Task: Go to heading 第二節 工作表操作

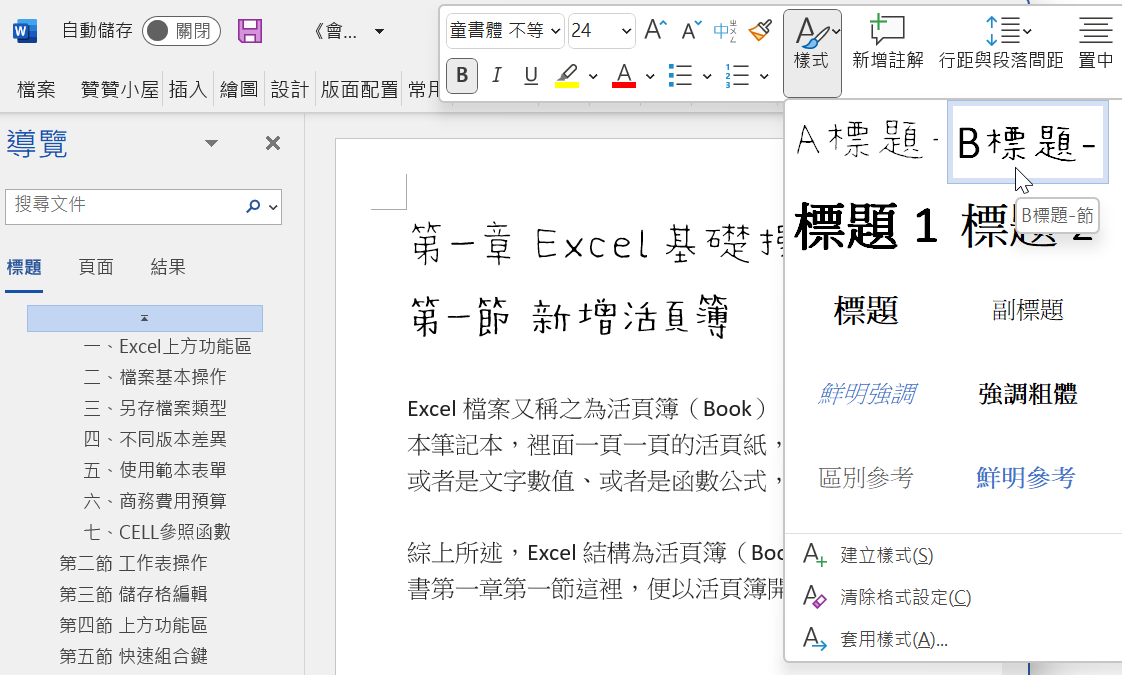Action: click(133, 563)
